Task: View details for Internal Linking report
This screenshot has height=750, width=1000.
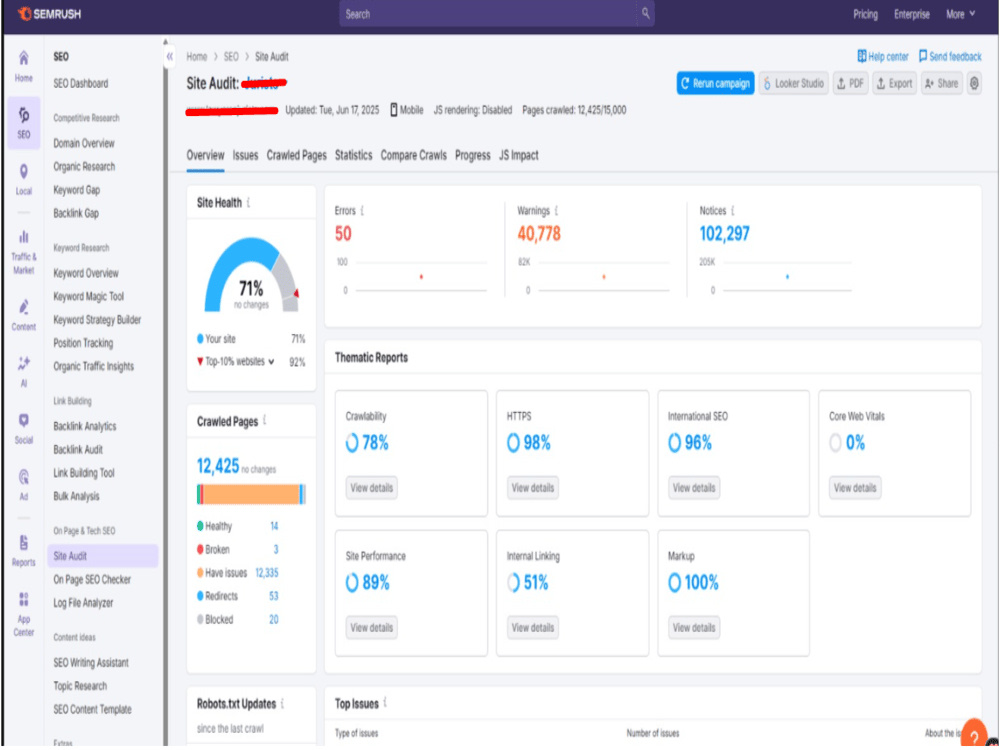Action: (533, 628)
